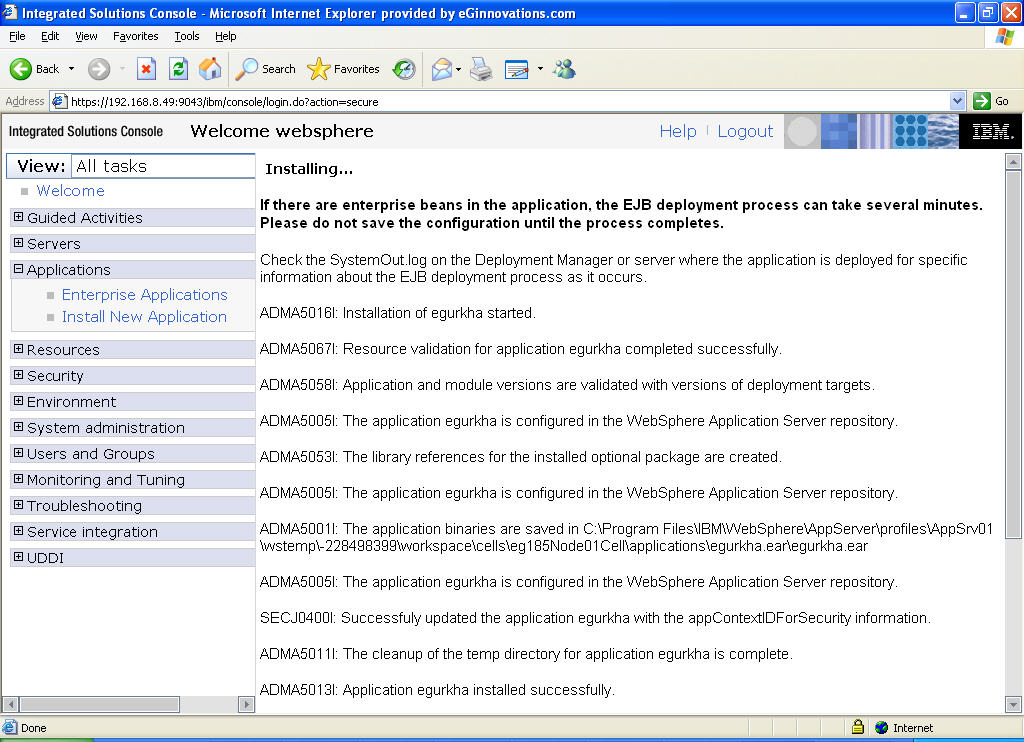Expand the UDDI node
The width and height of the screenshot is (1024, 742).
(x=18, y=557)
